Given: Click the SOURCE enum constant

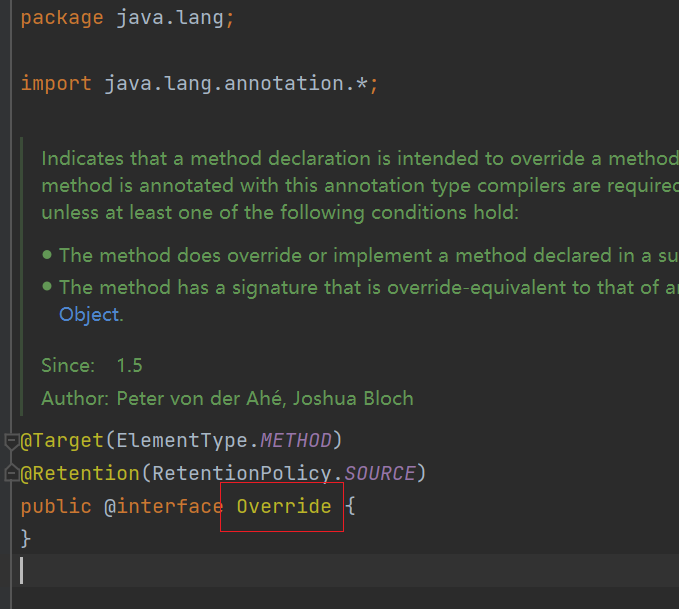Looking at the screenshot, I should click(380, 473).
